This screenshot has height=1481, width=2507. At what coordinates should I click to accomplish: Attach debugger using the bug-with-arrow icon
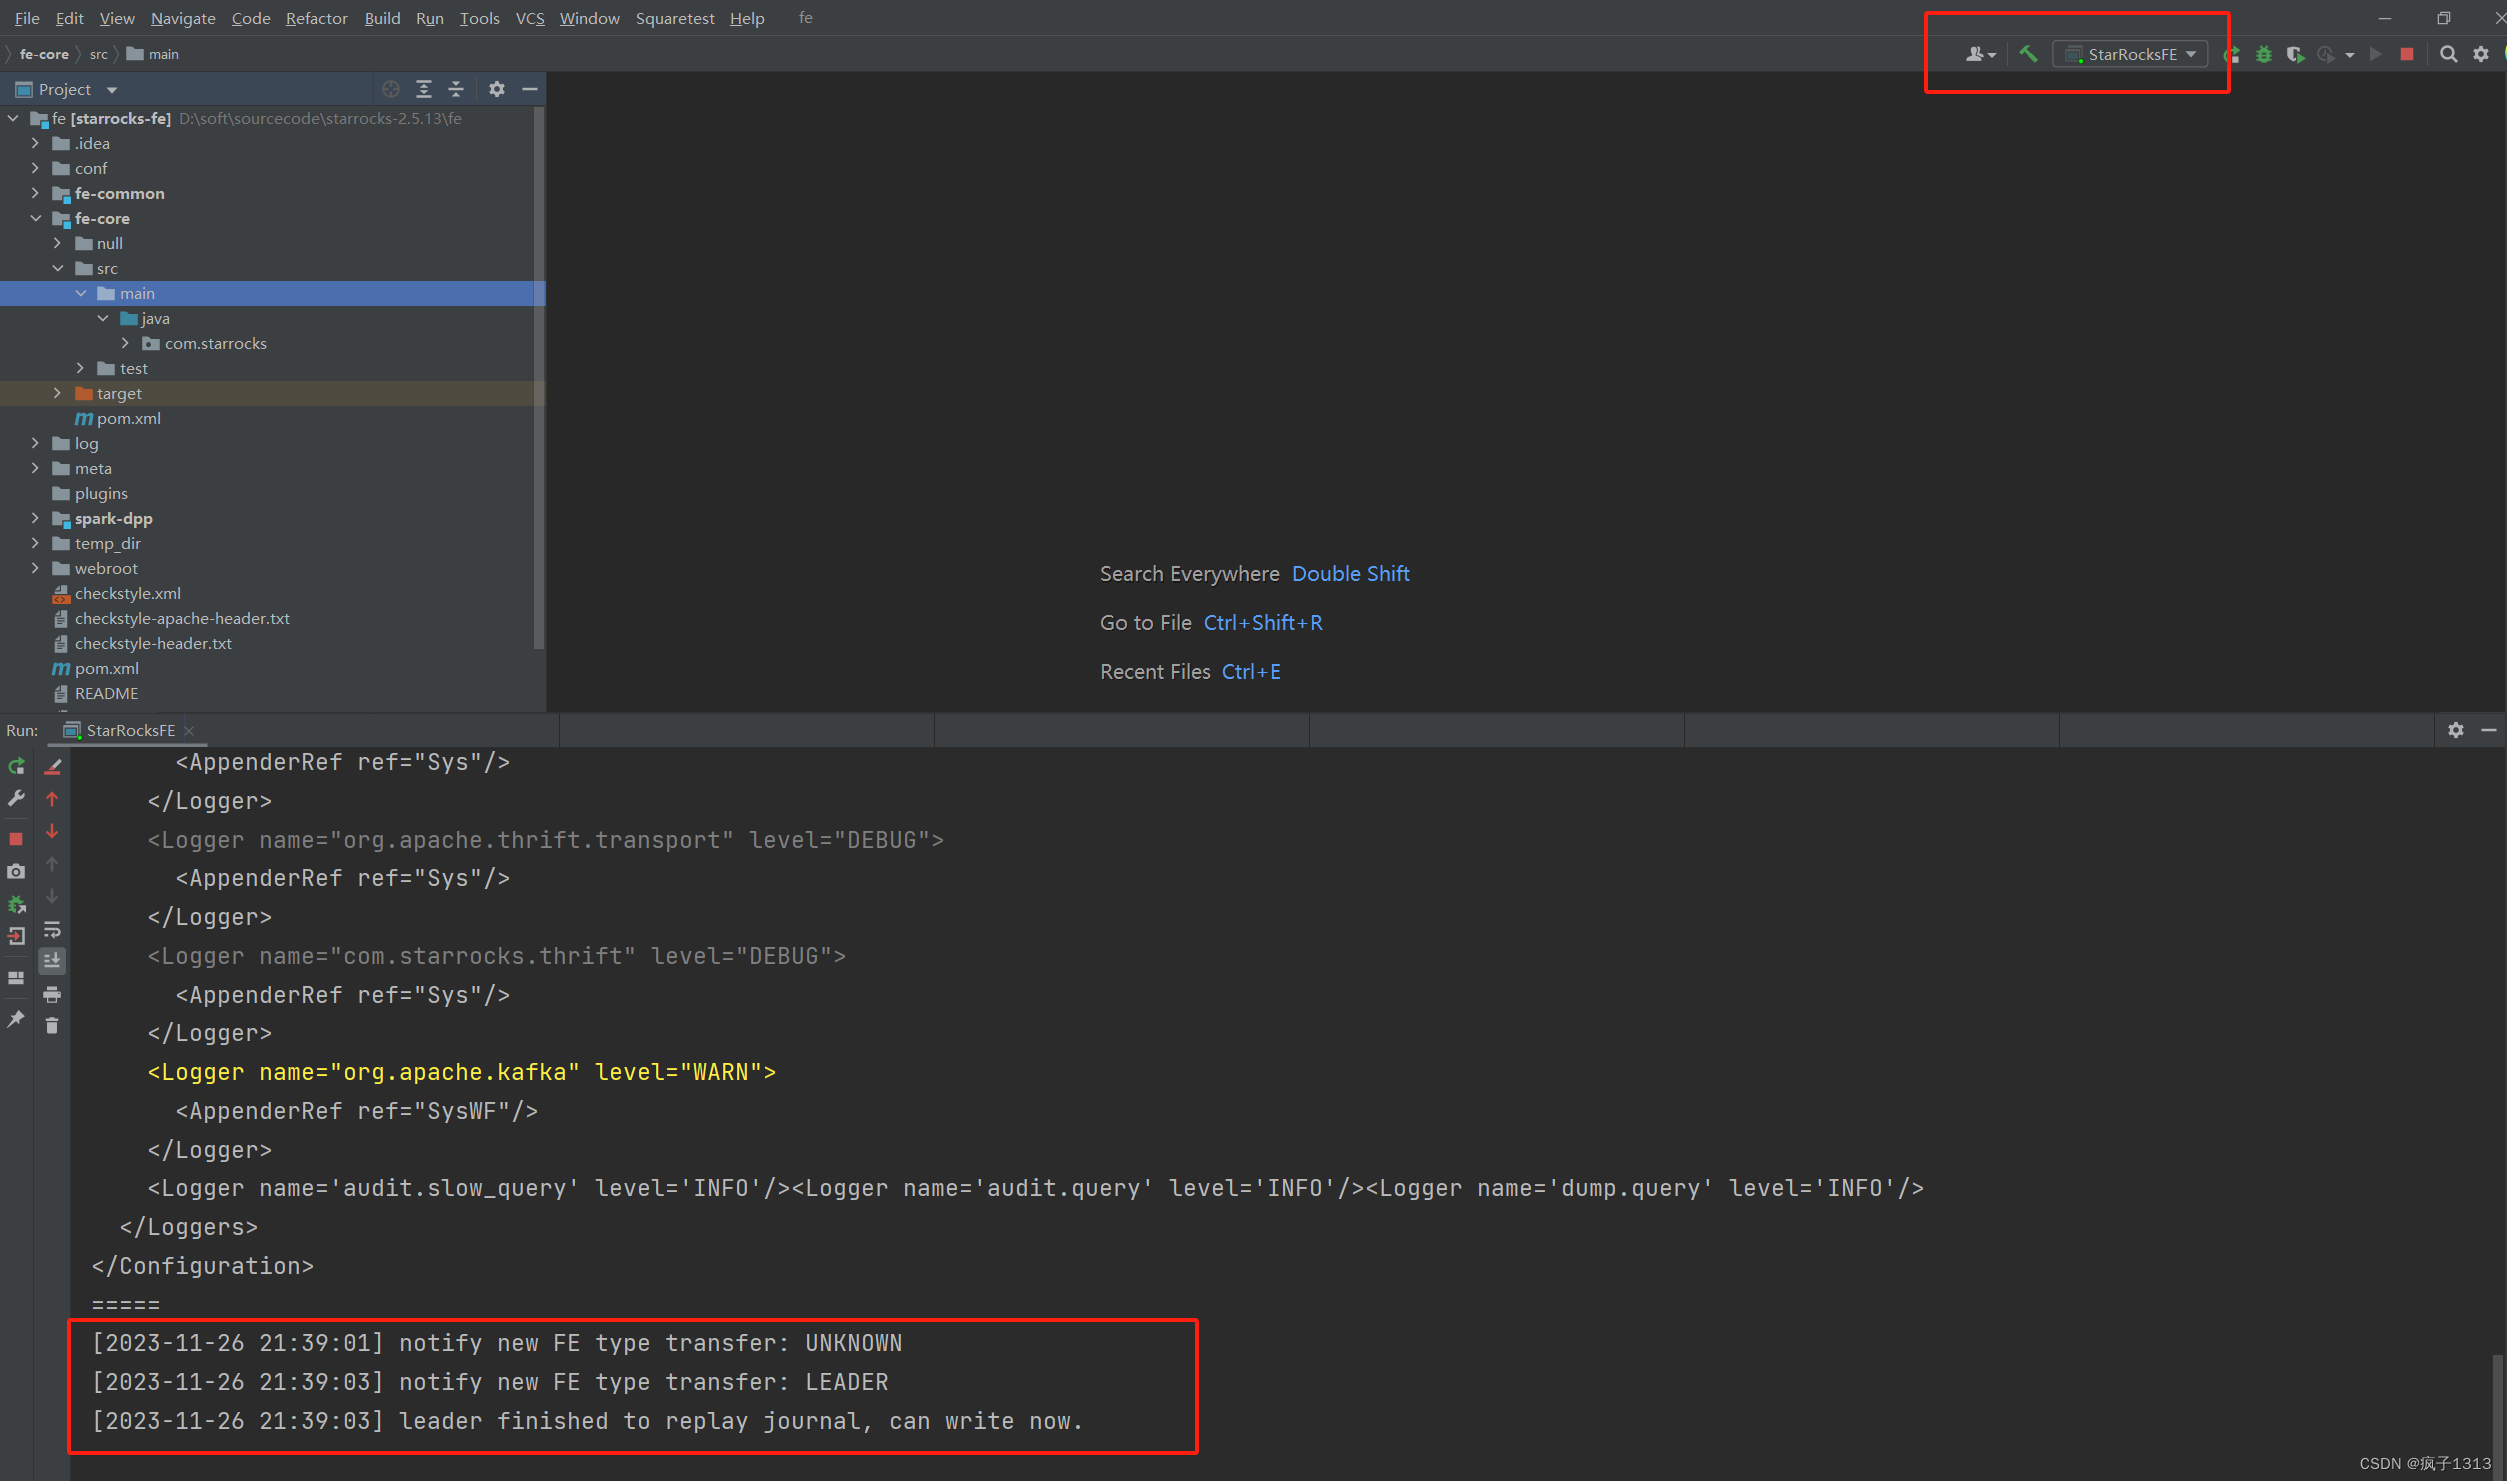point(16,904)
